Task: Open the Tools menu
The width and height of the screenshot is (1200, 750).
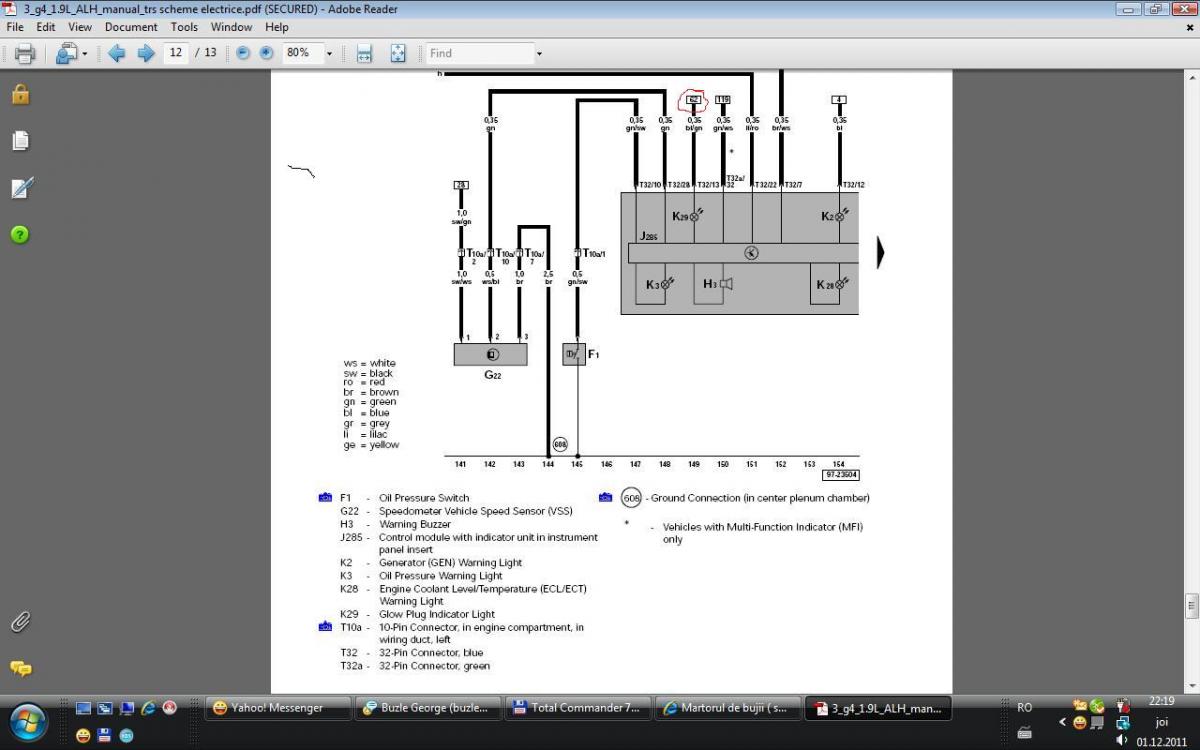Action: point(184,27)
